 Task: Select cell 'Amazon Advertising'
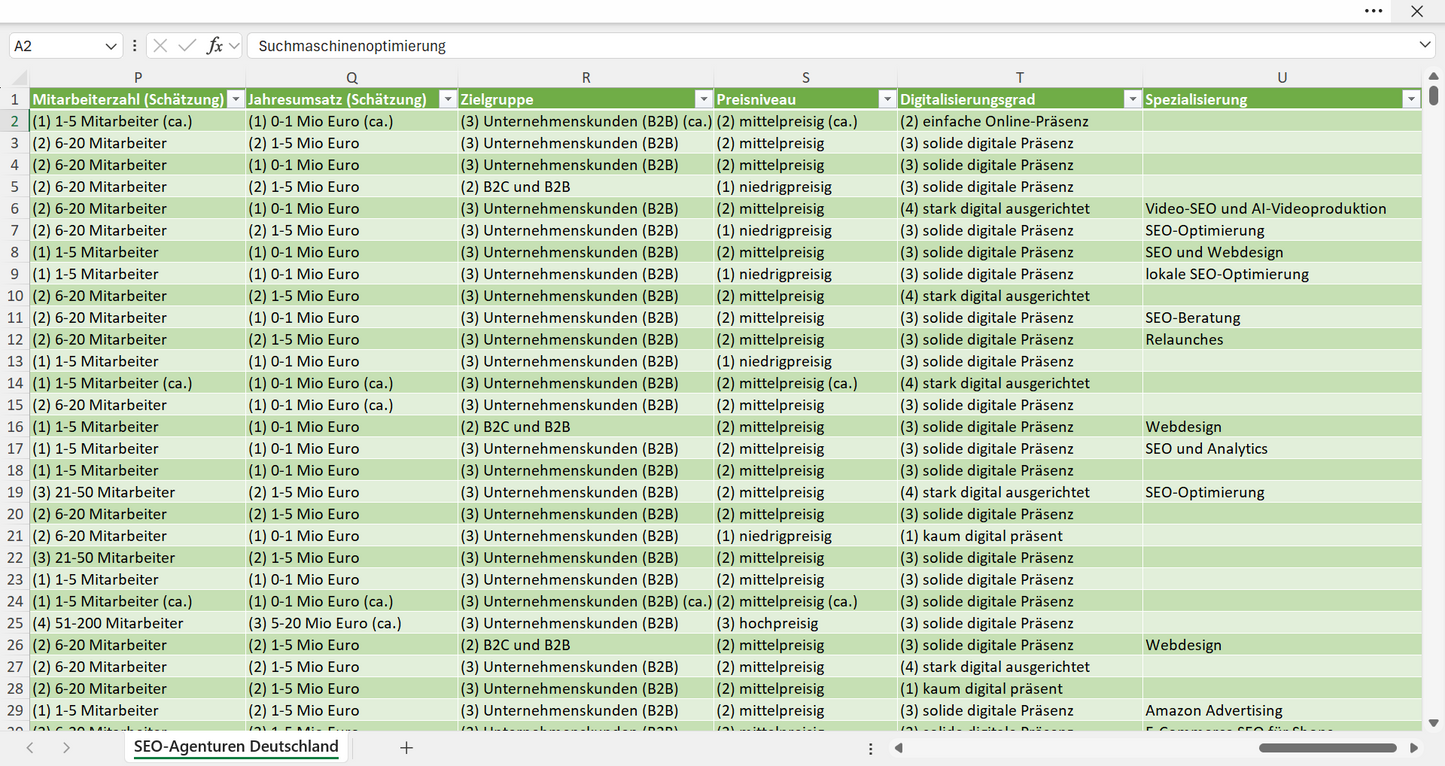click(1282, 711)
